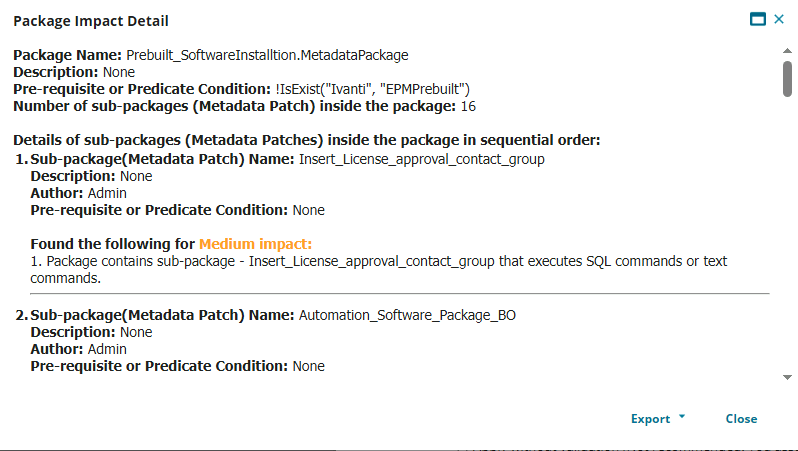Click Insert_License_approval_contact_group sub-package name in heading

(x=421, y=159)
